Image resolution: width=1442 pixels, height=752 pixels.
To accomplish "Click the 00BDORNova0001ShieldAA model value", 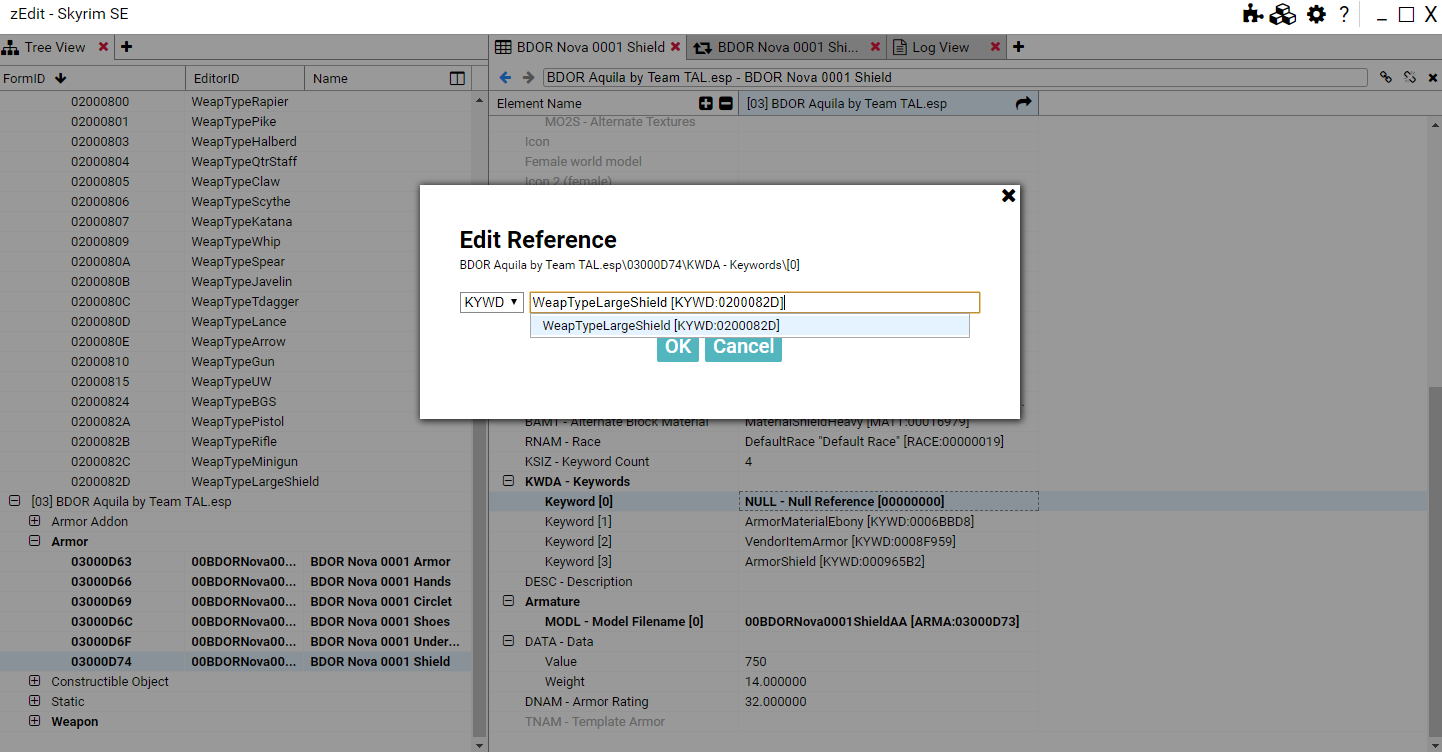I will pos(882,621).
